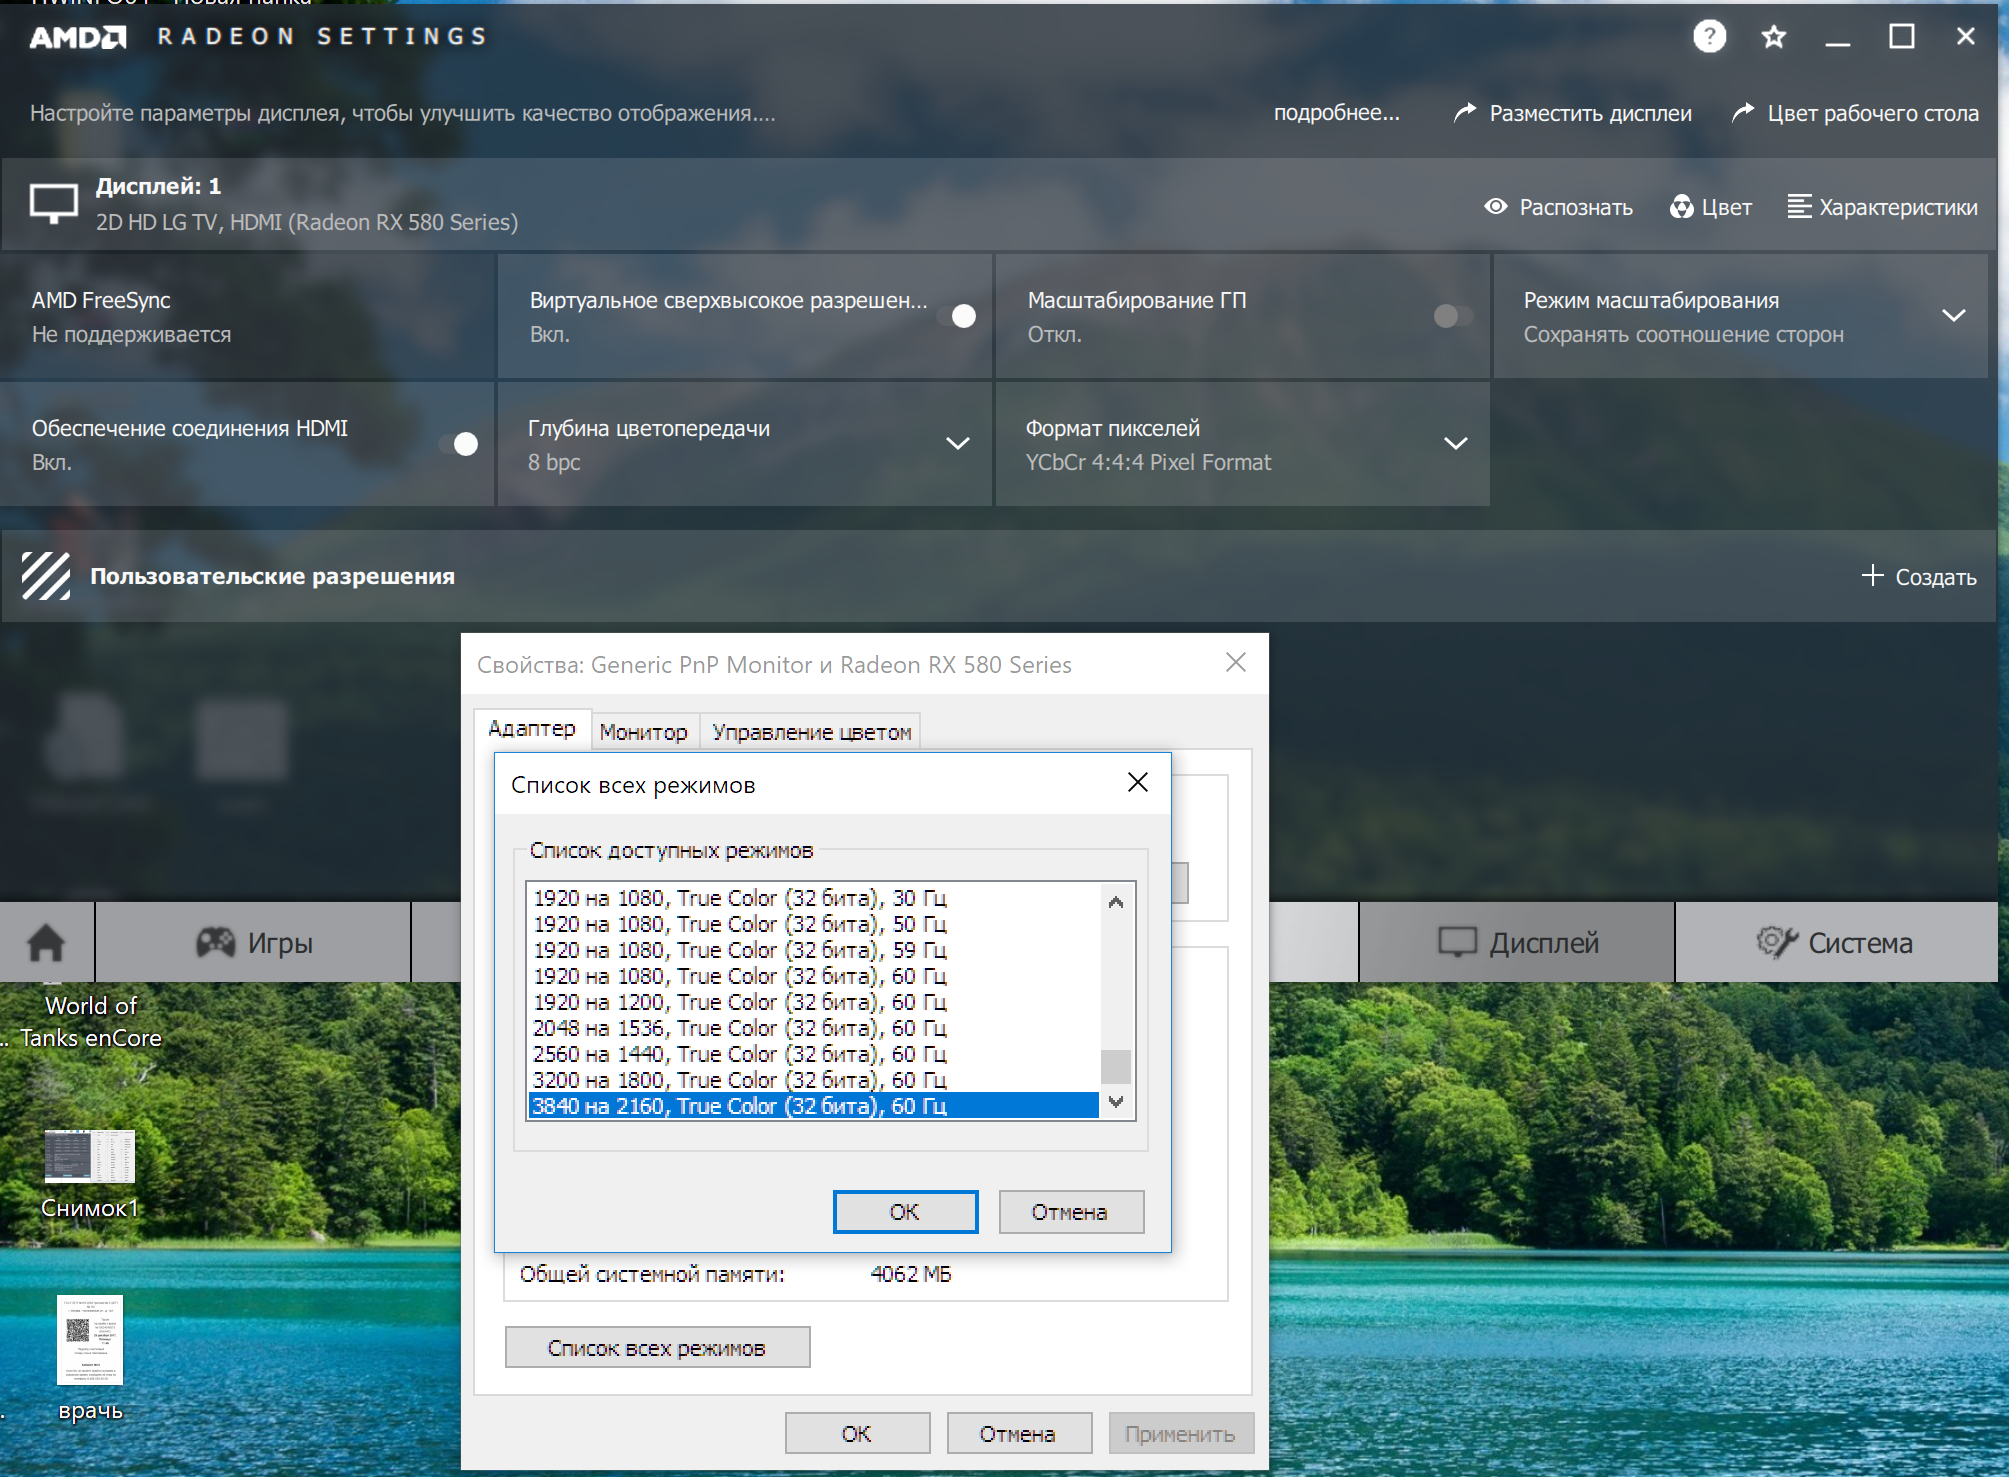The width and height of the screenshot is (2009, 1477).
Task: Select 2560 by 1440 60 Hz mode
Action: click(x=739, y=1054)
